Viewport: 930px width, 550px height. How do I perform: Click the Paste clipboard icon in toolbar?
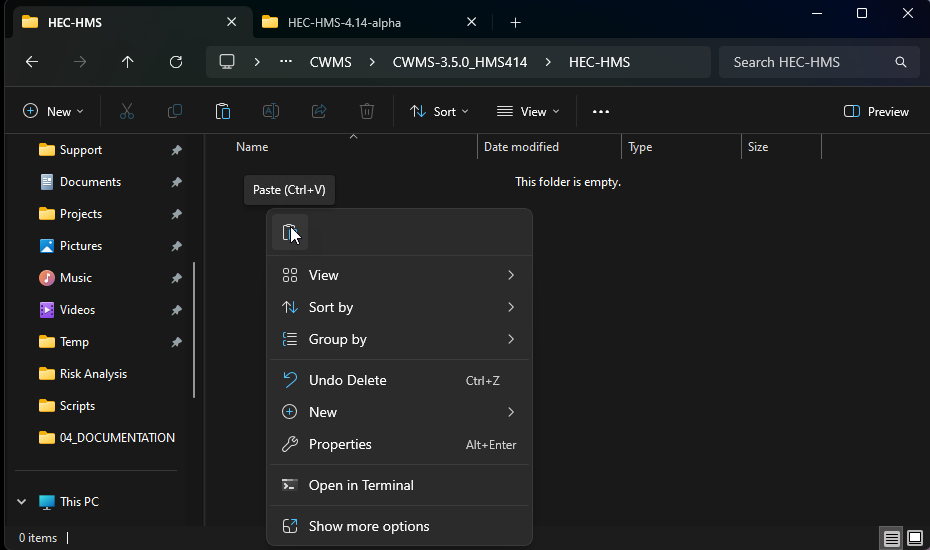[223, 112]
